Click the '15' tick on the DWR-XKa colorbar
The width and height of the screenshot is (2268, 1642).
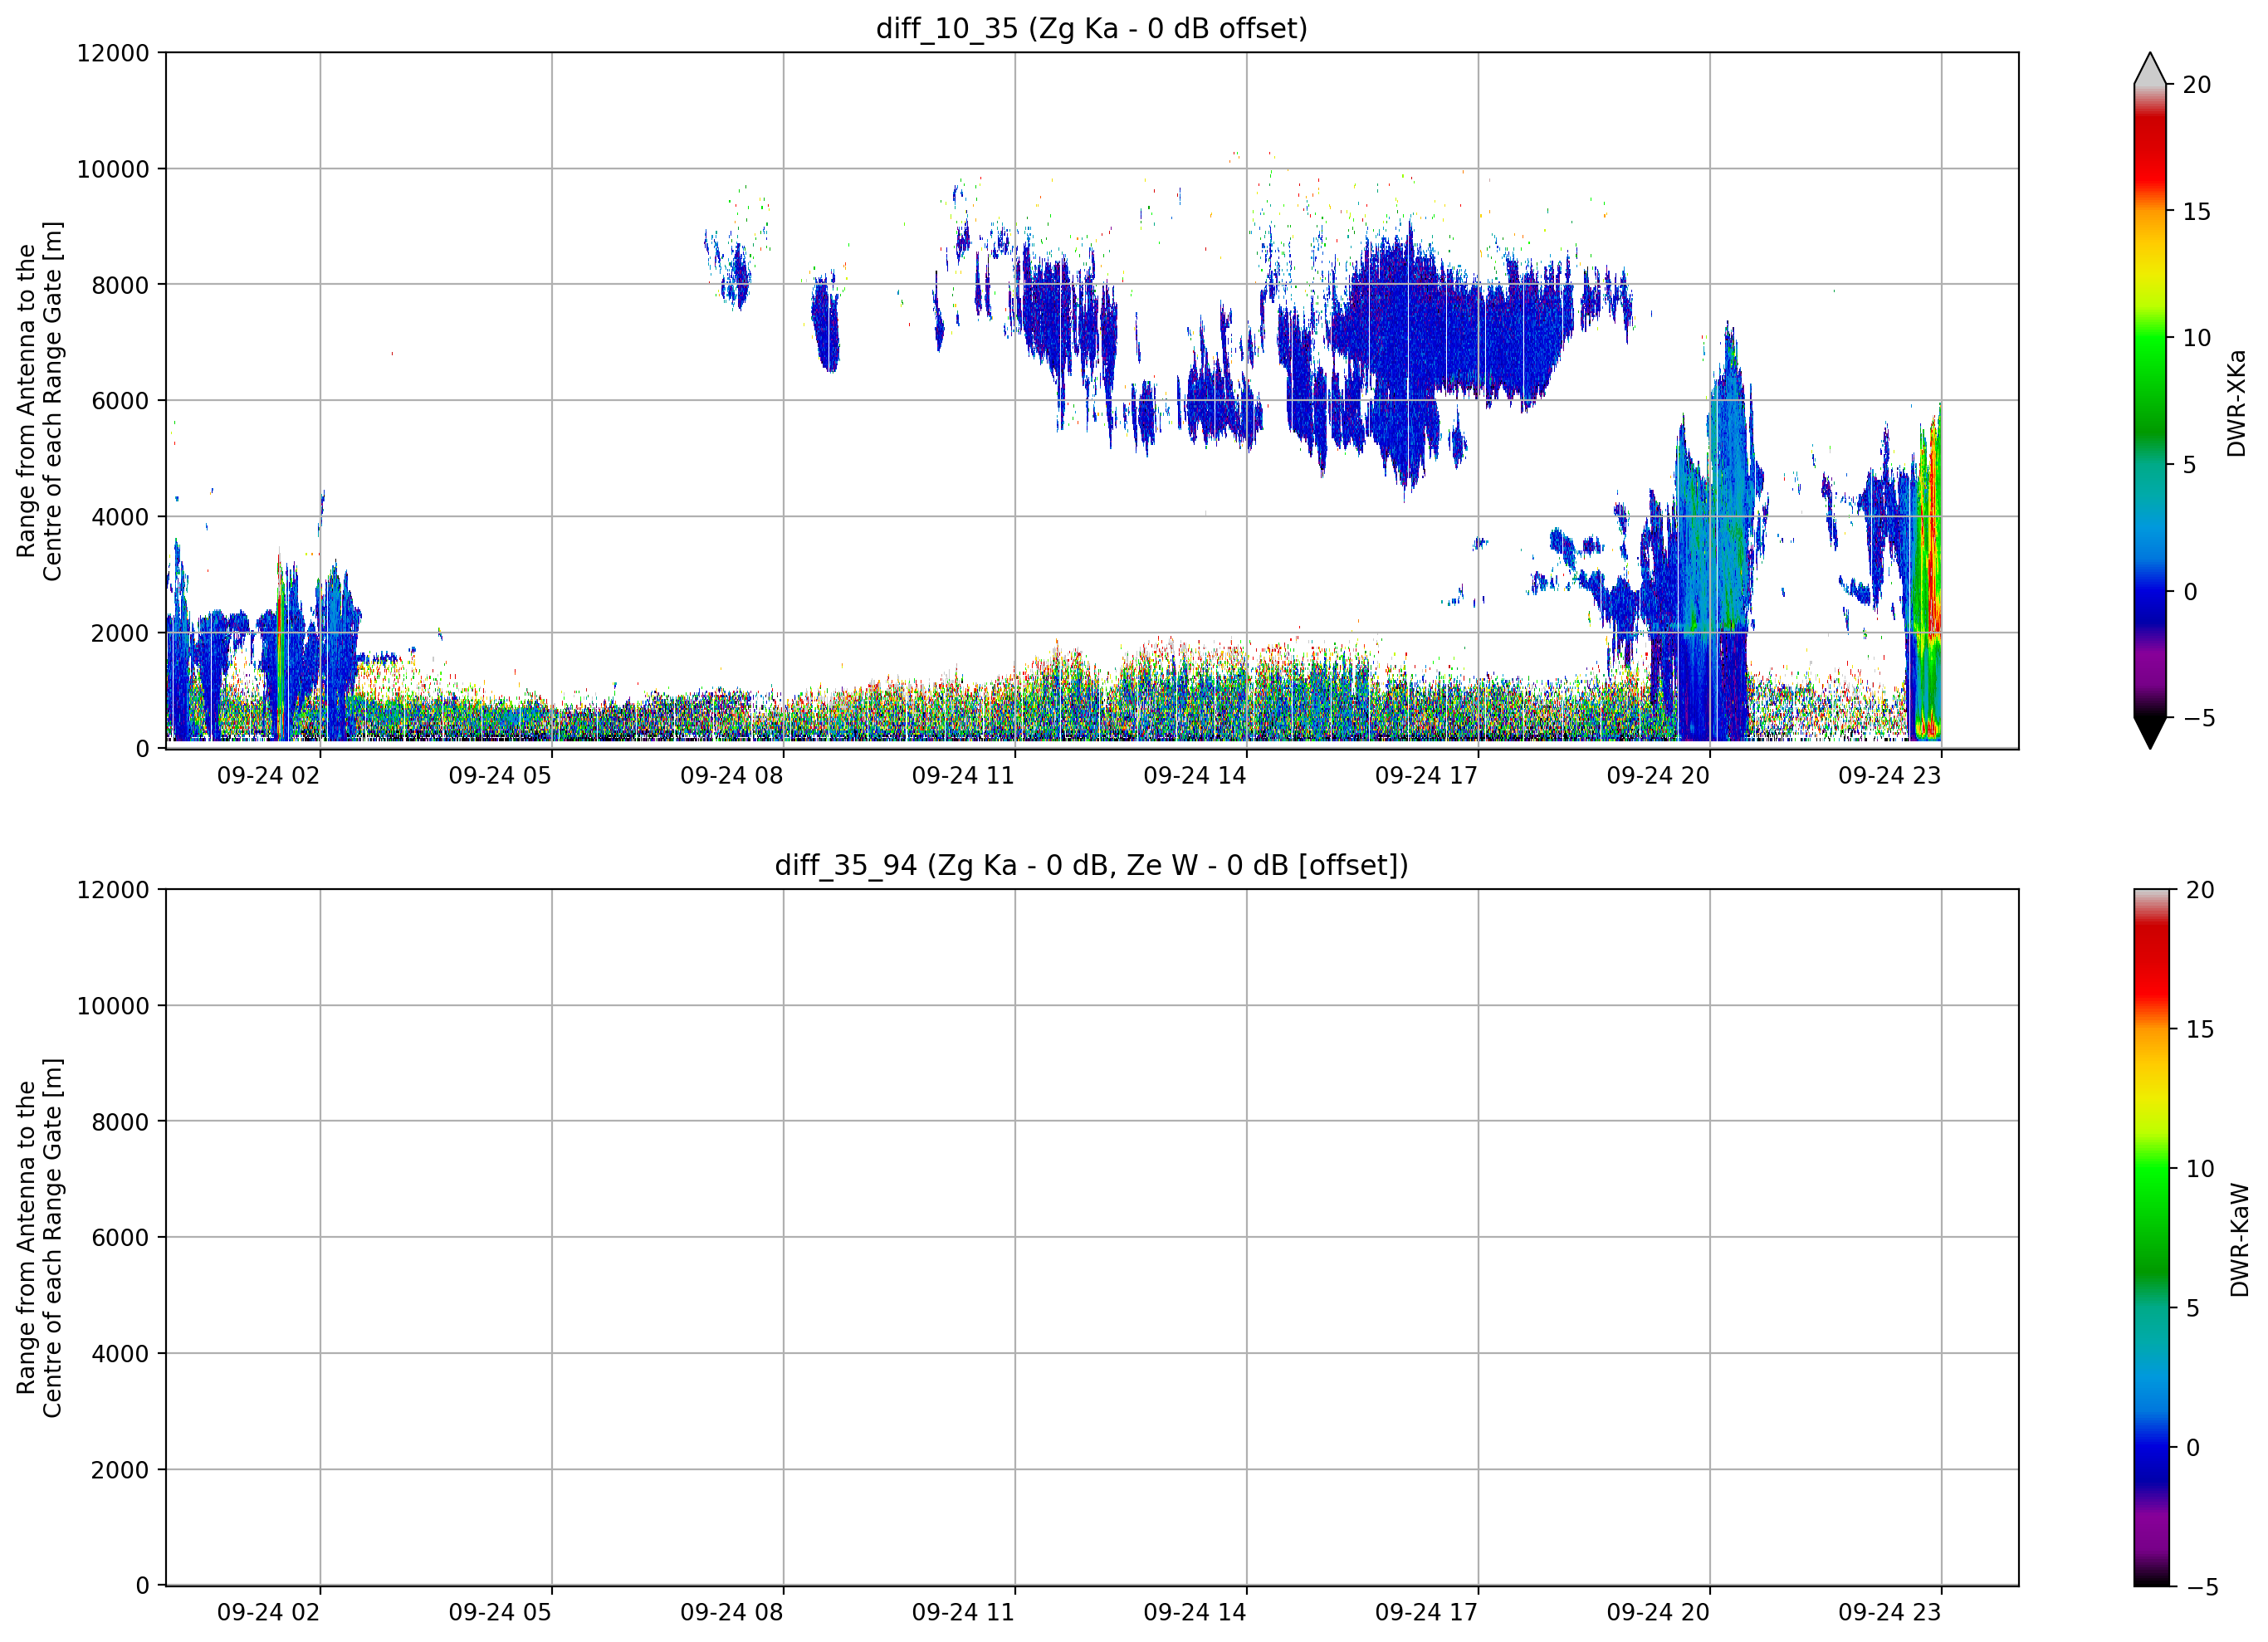tap(2196, 212)
